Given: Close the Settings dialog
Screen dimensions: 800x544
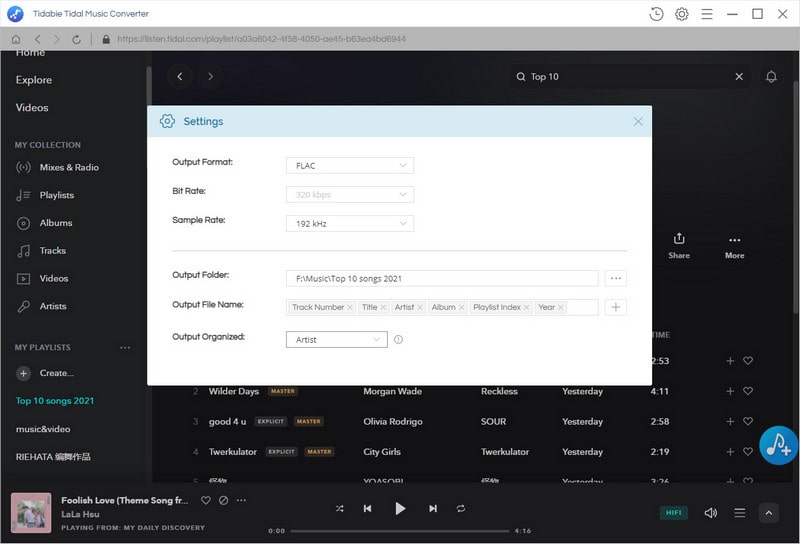Looking at the screenshot, I should [638, 121].
